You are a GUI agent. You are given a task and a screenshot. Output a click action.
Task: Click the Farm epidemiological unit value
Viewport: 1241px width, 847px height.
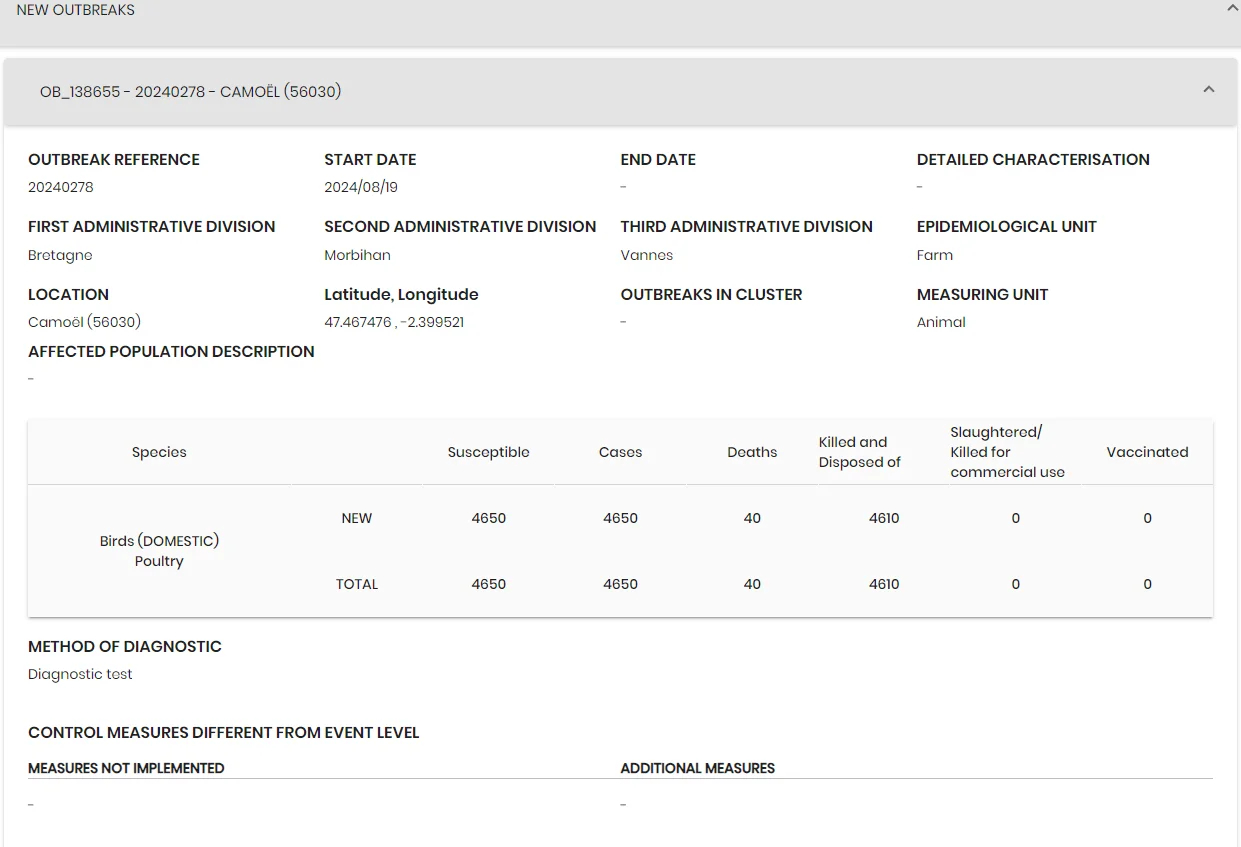(935, 255)
